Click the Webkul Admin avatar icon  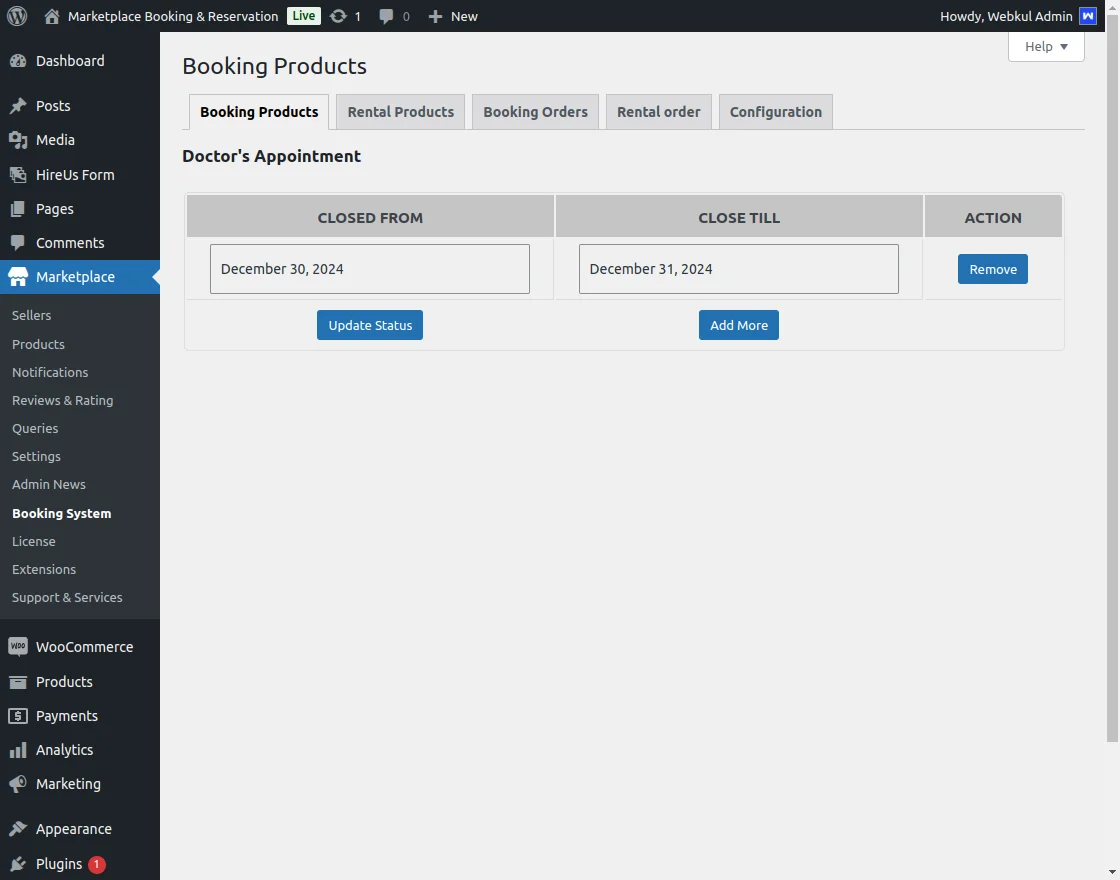(1088, 16)
